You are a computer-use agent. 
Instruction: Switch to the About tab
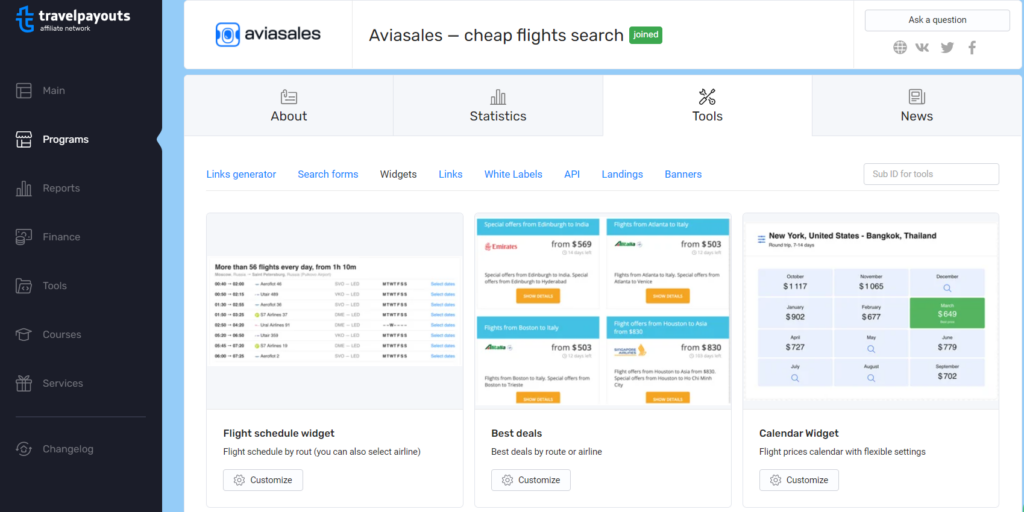[289, 106]
